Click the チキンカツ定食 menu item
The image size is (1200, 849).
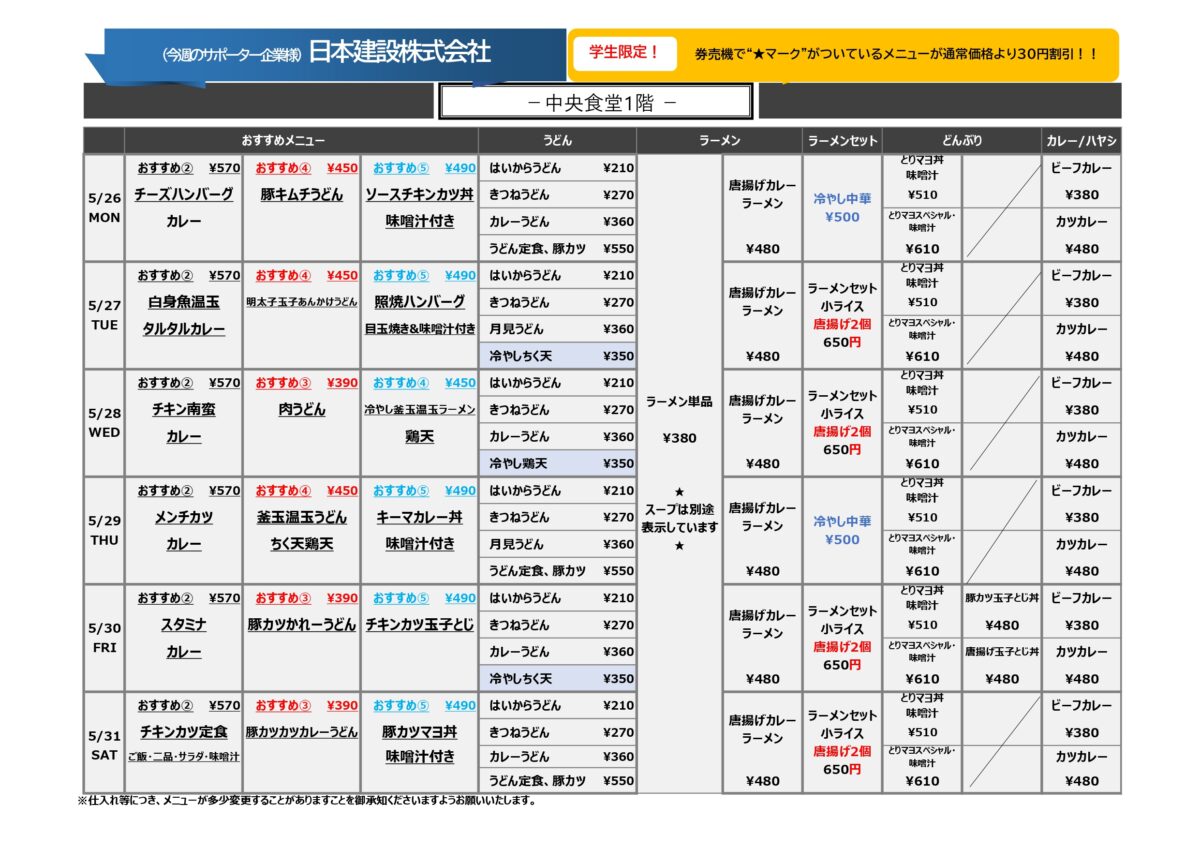(x=184, y=732)
